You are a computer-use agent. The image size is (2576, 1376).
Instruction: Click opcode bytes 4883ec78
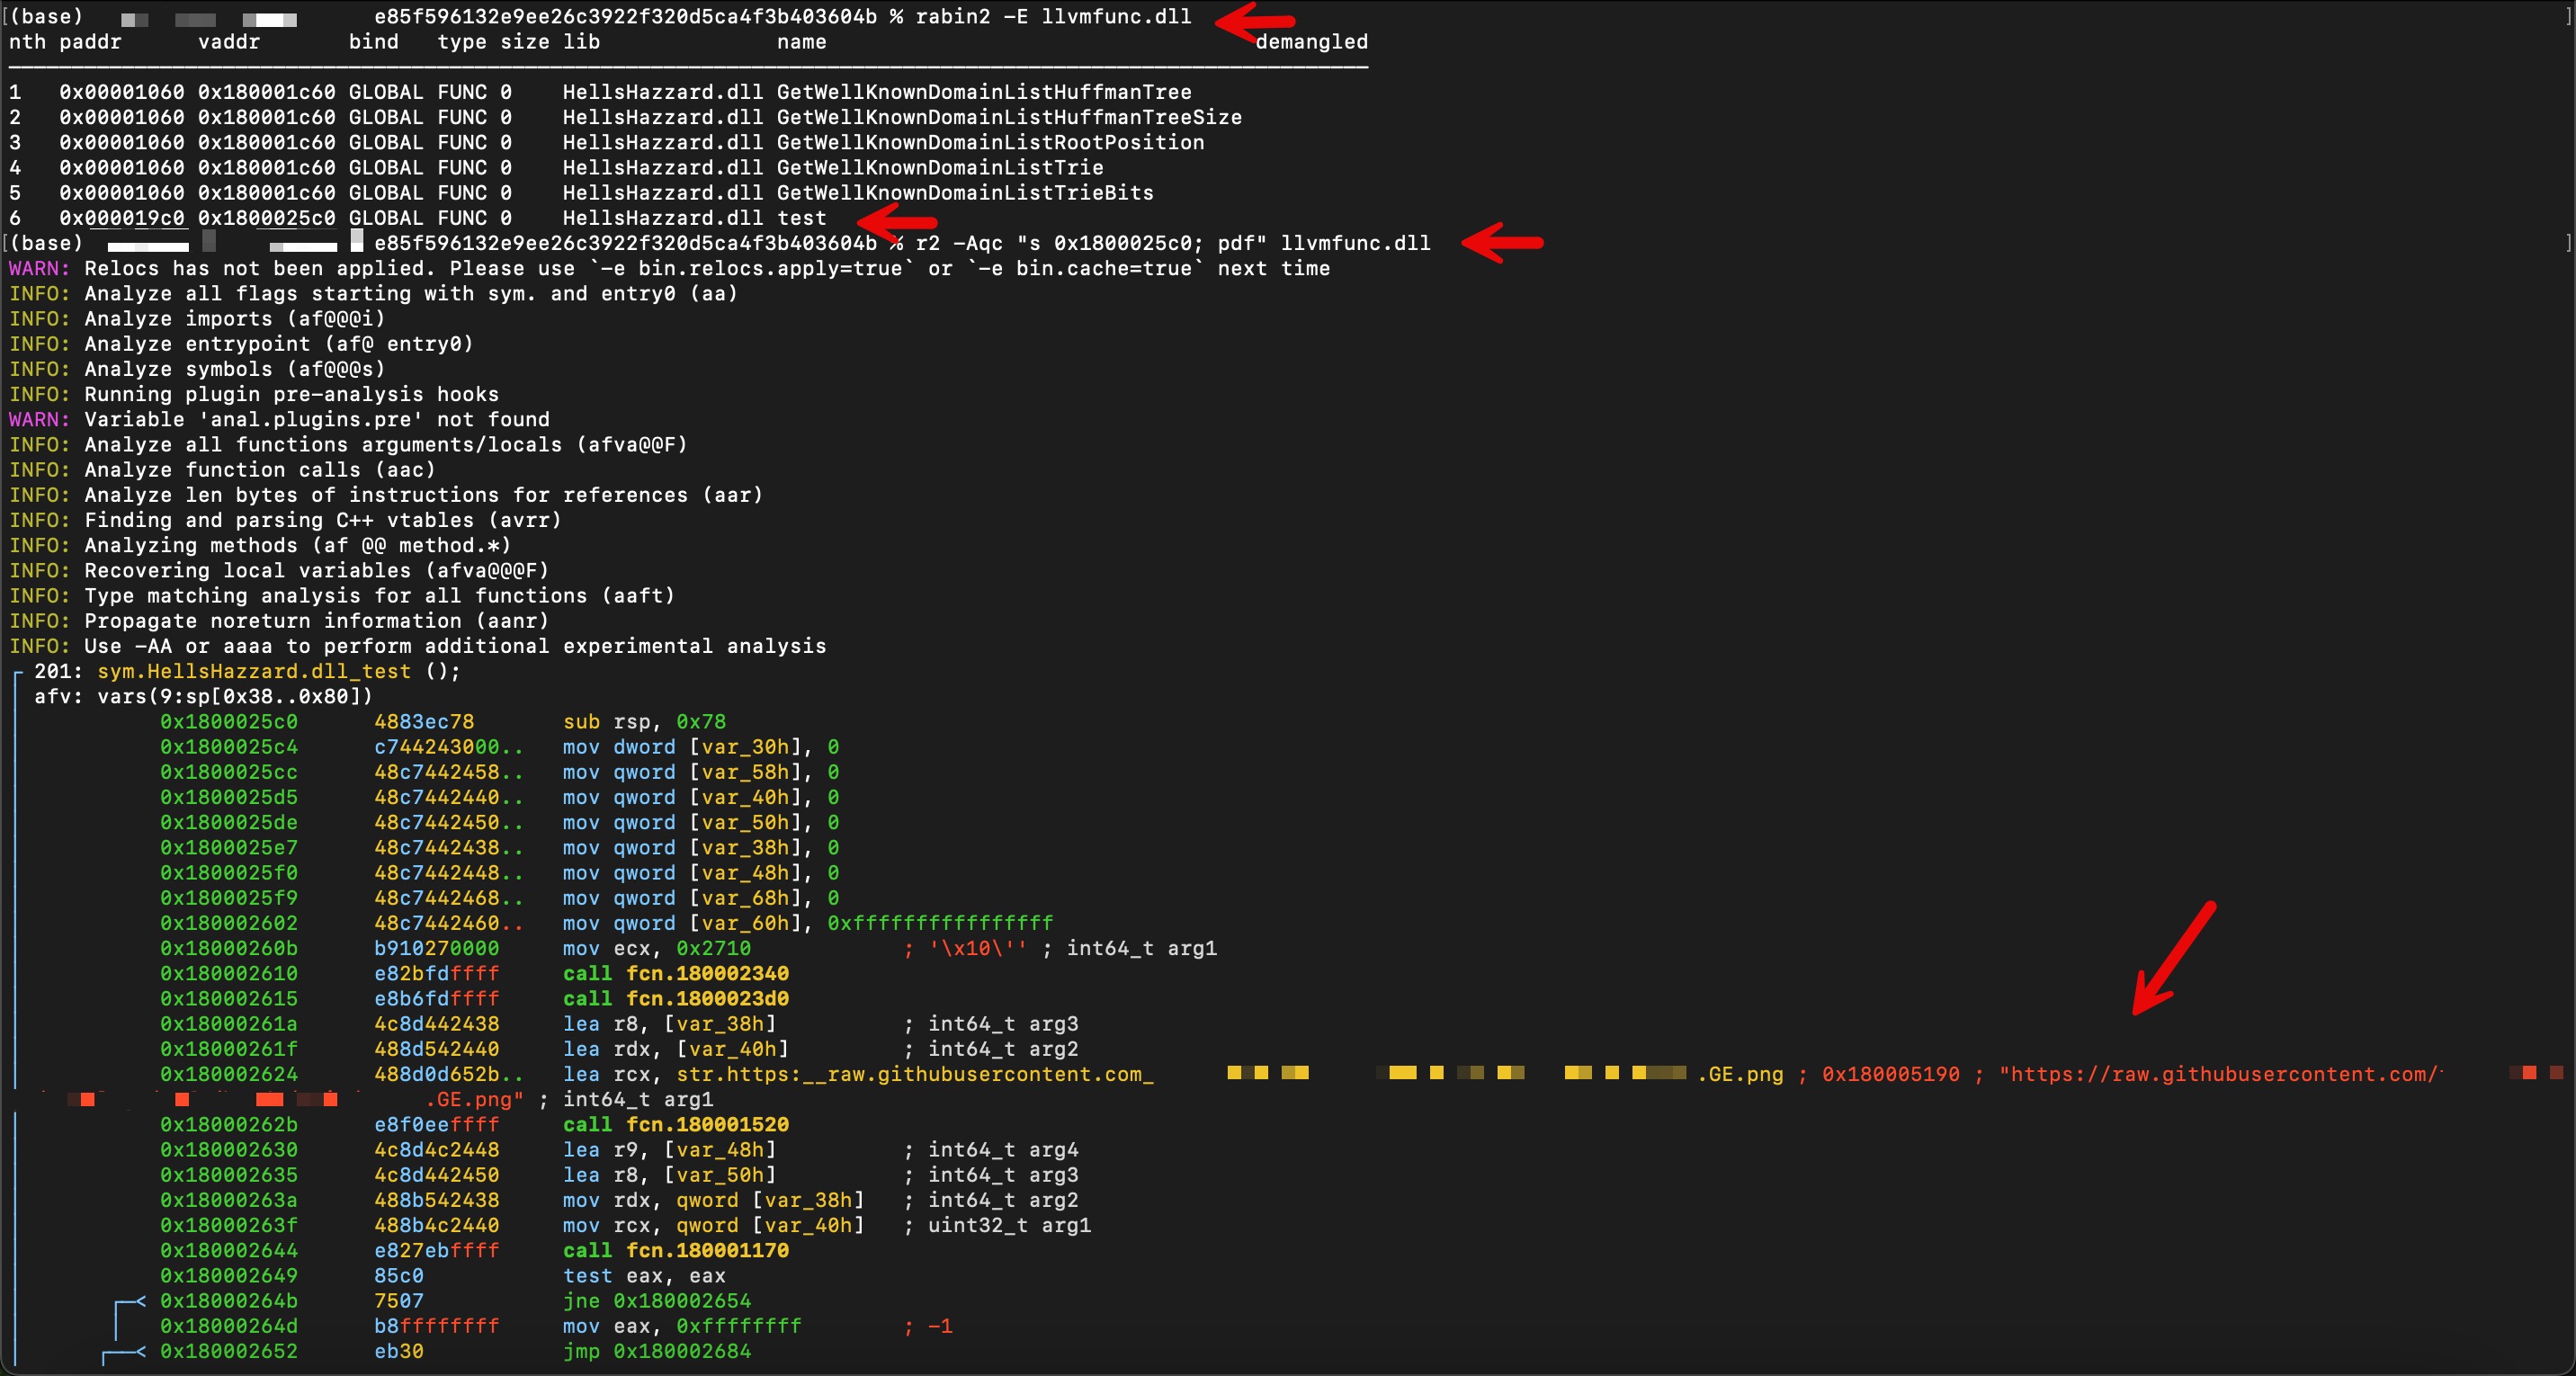point(424,722)
